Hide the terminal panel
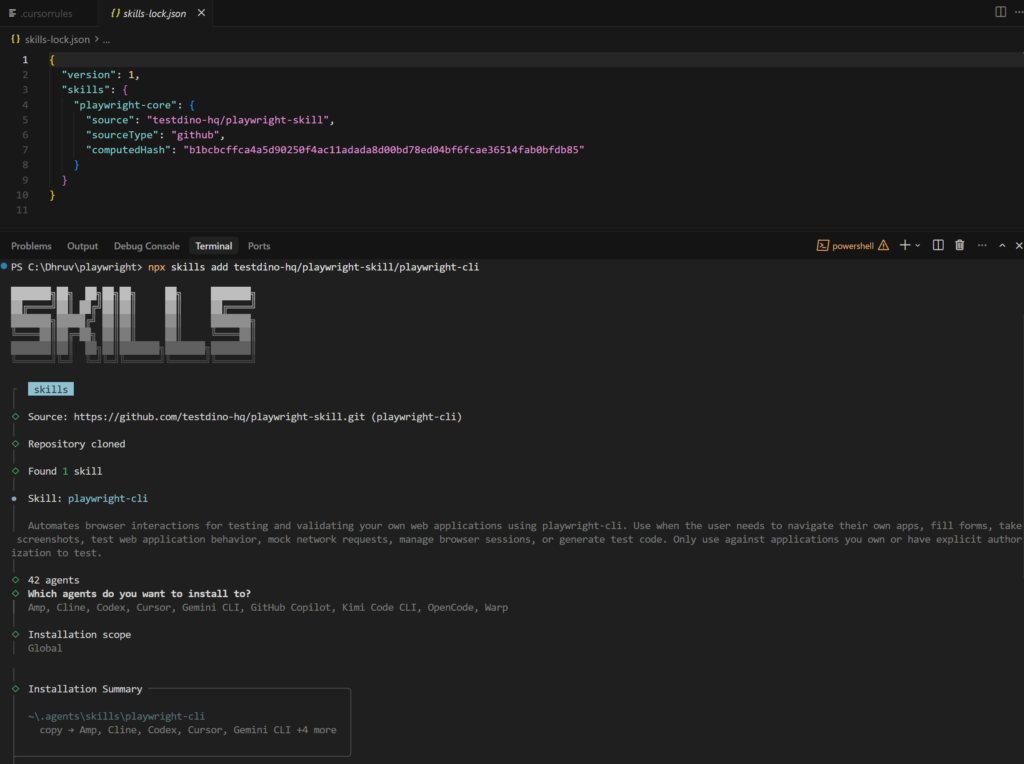Viewport: 1024px width, 764px height. [1019, 245]
